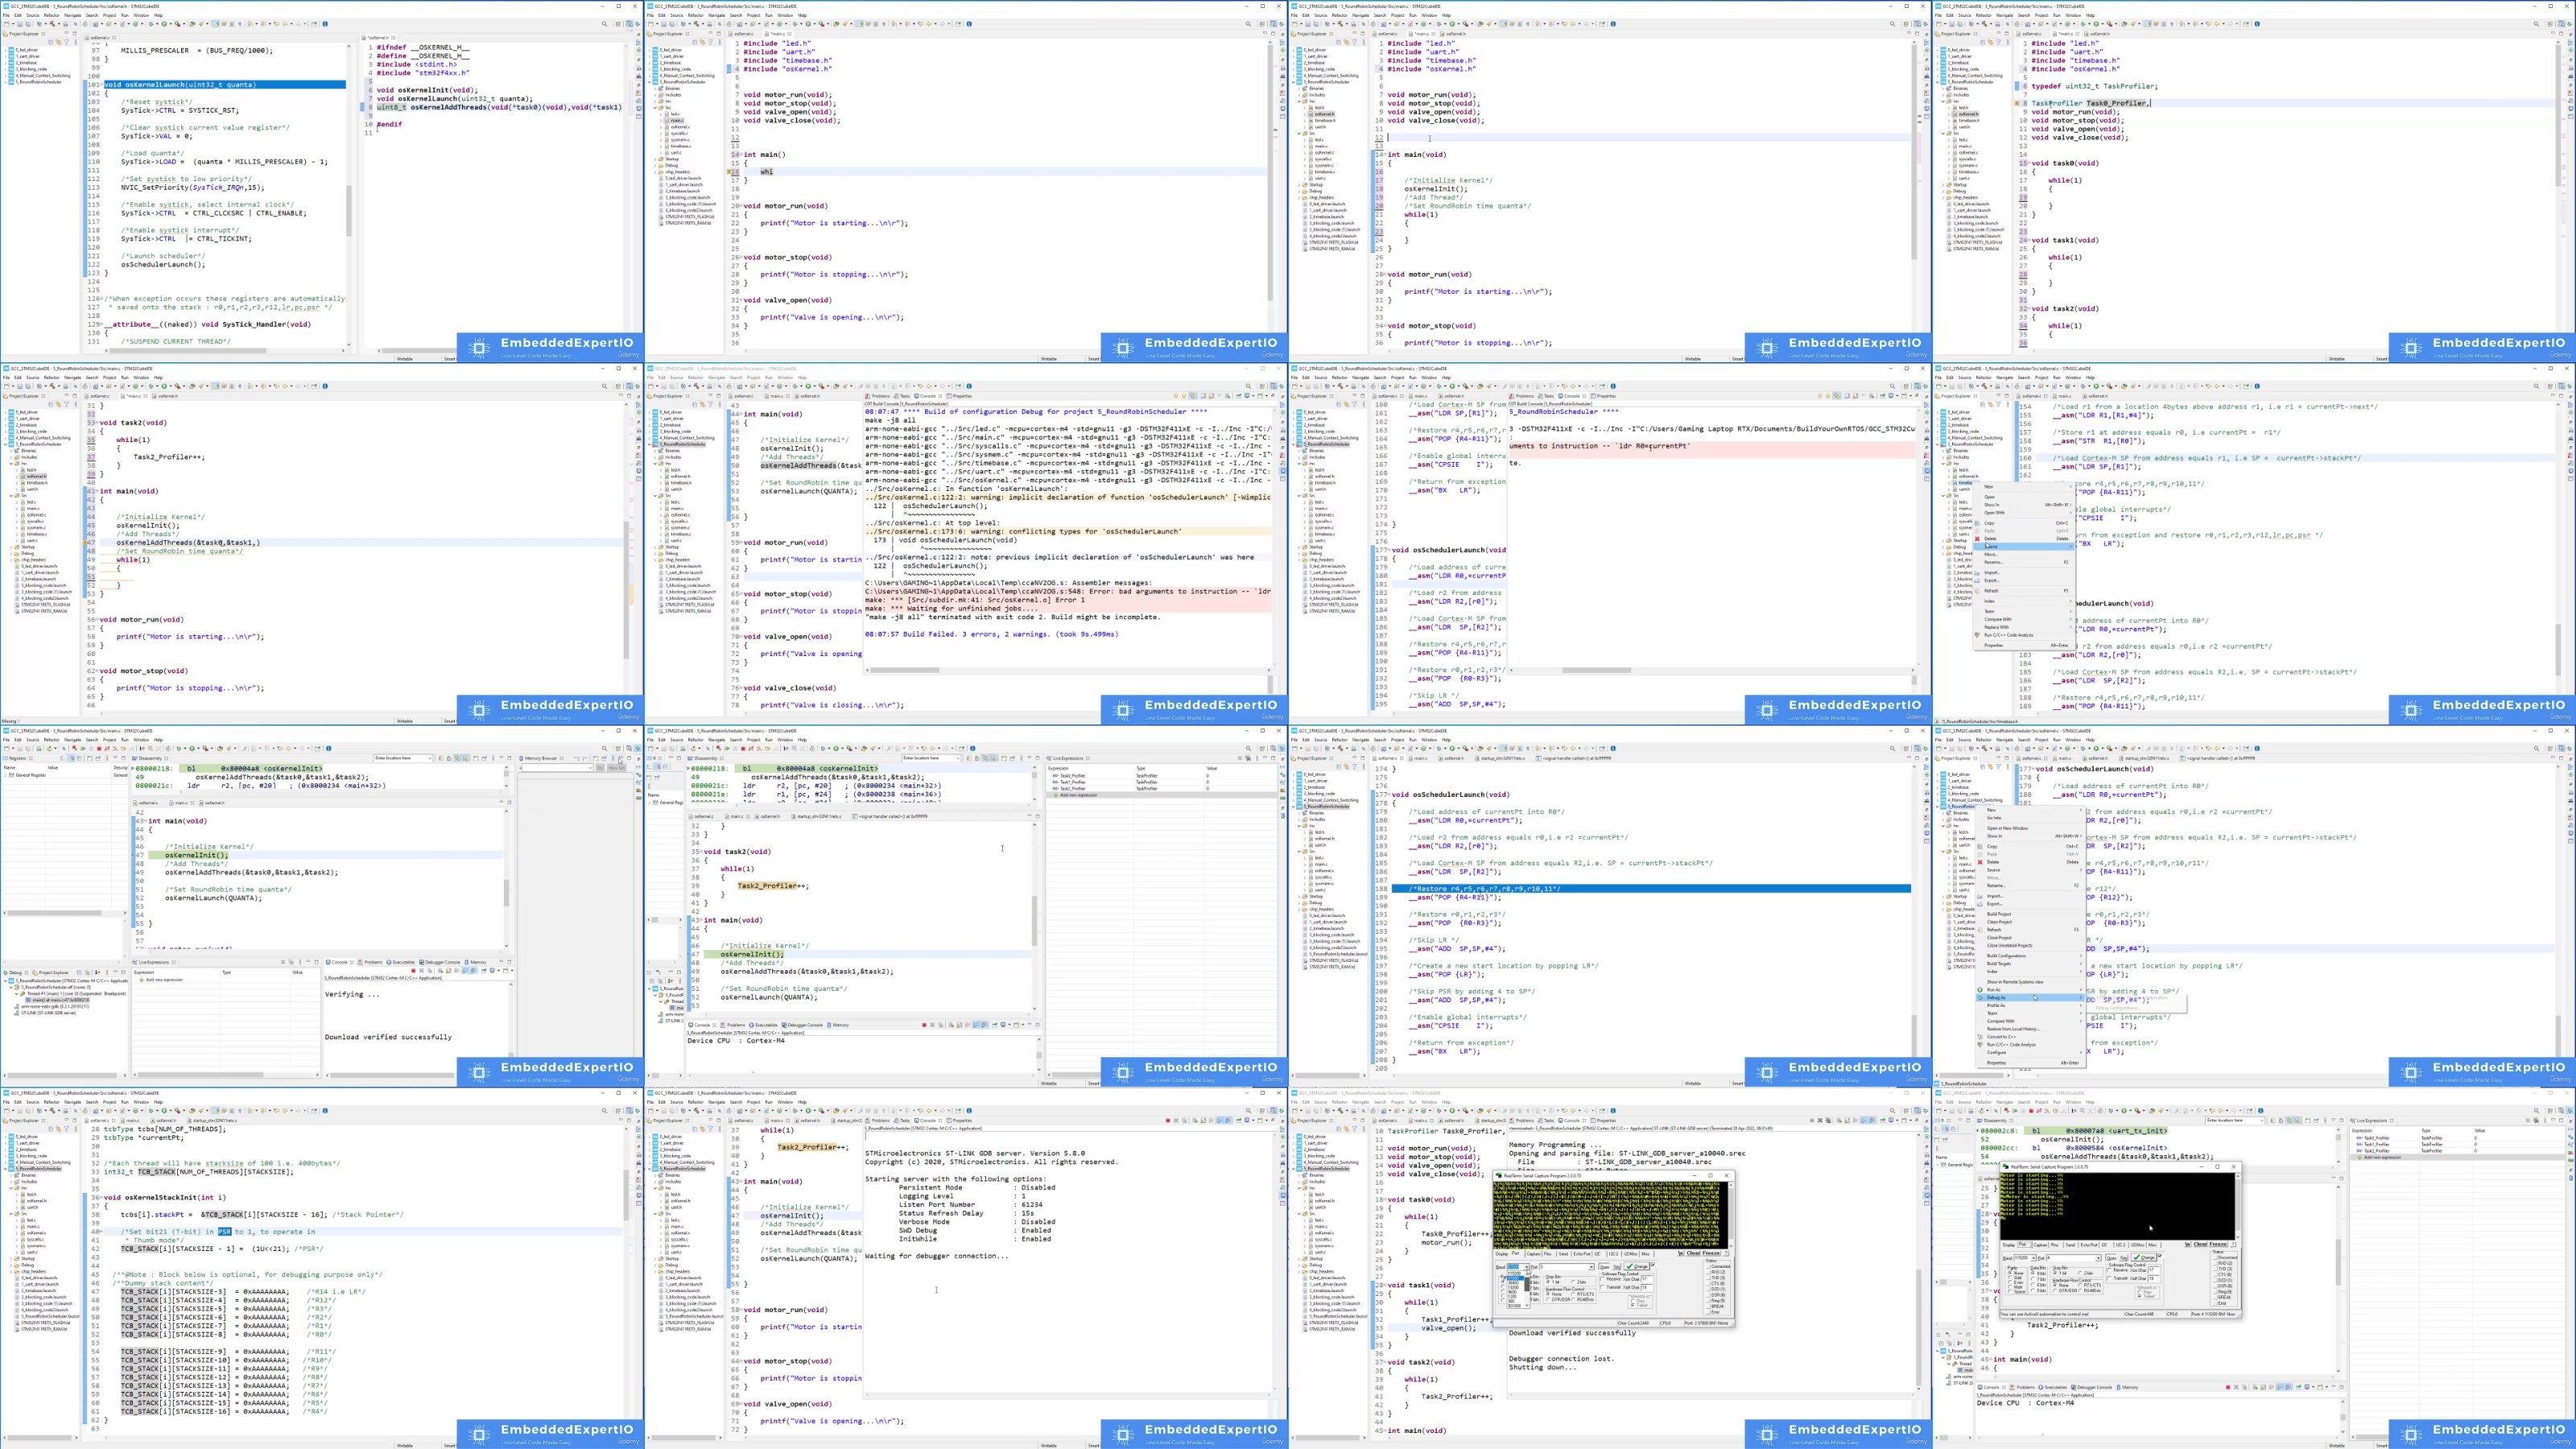
Task: Click blue Information icon in Open With menu frame toolbar
Action: click(x=2257, y=387)
